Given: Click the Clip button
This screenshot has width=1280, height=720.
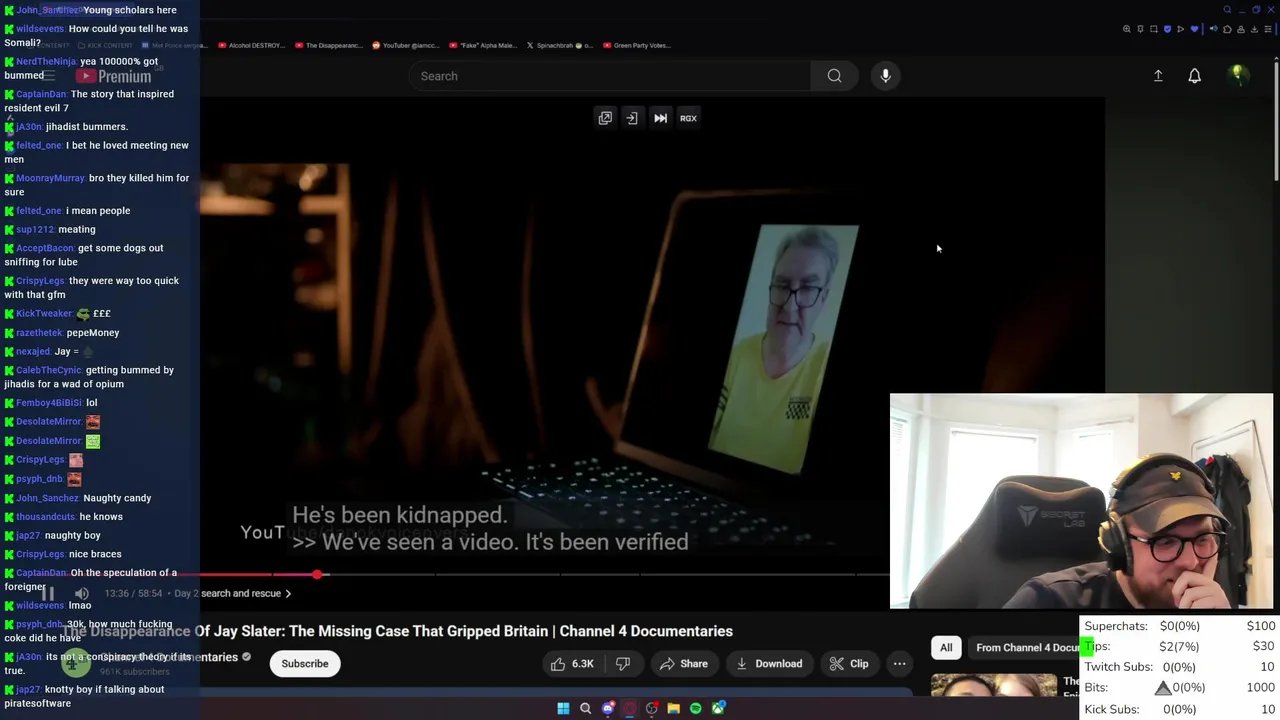Looking at the screenshot, I should click(849, 664).
